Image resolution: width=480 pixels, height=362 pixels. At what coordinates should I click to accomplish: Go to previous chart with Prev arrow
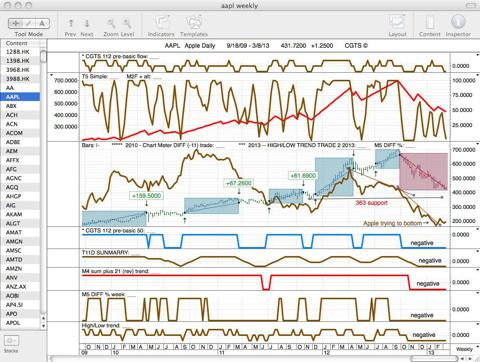pos(71,23)
